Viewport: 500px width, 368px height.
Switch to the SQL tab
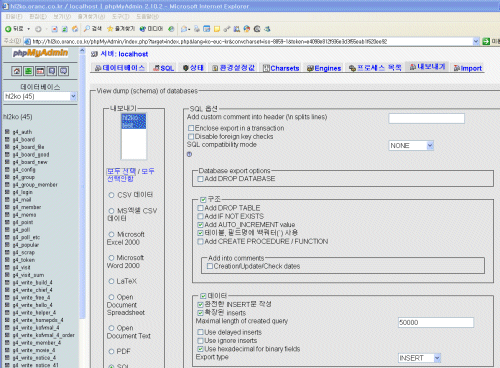coord(163,68)
